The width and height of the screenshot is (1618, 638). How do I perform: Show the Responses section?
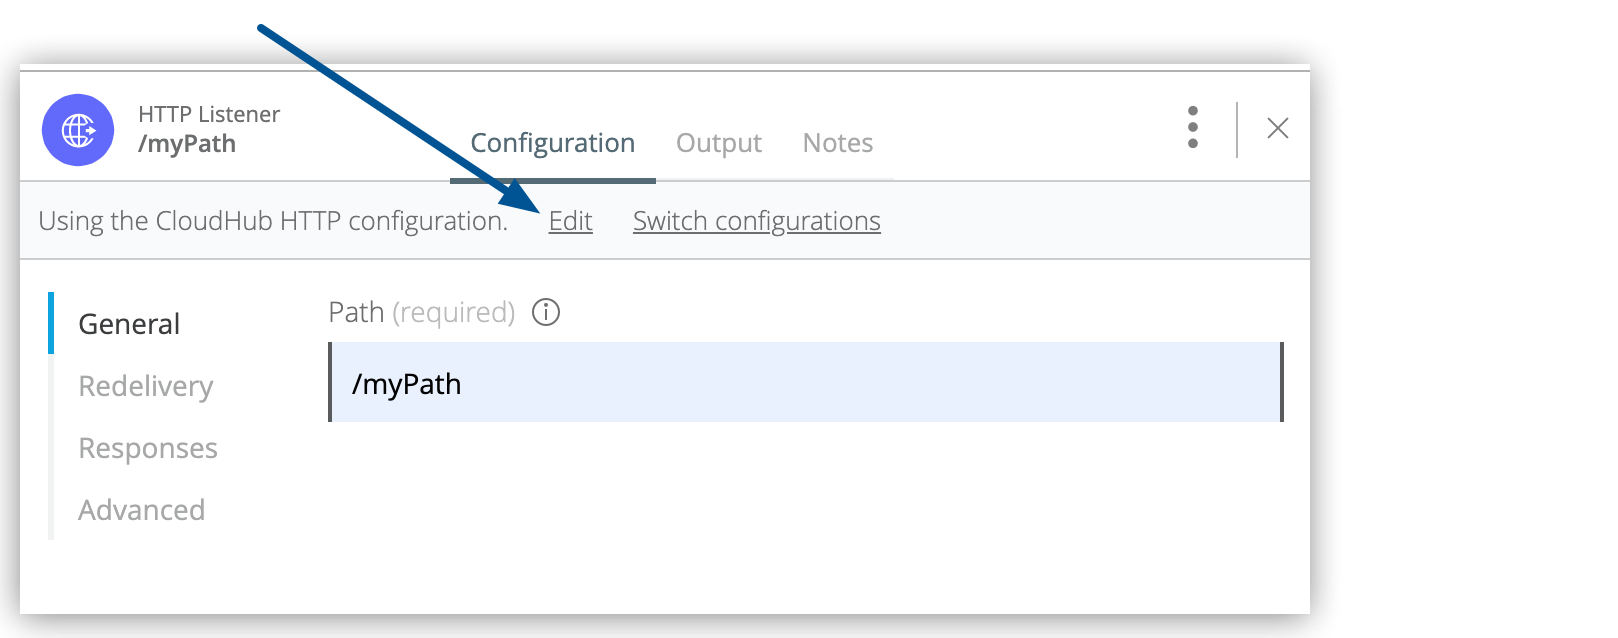pyautogui.click(x=148, y=448)
